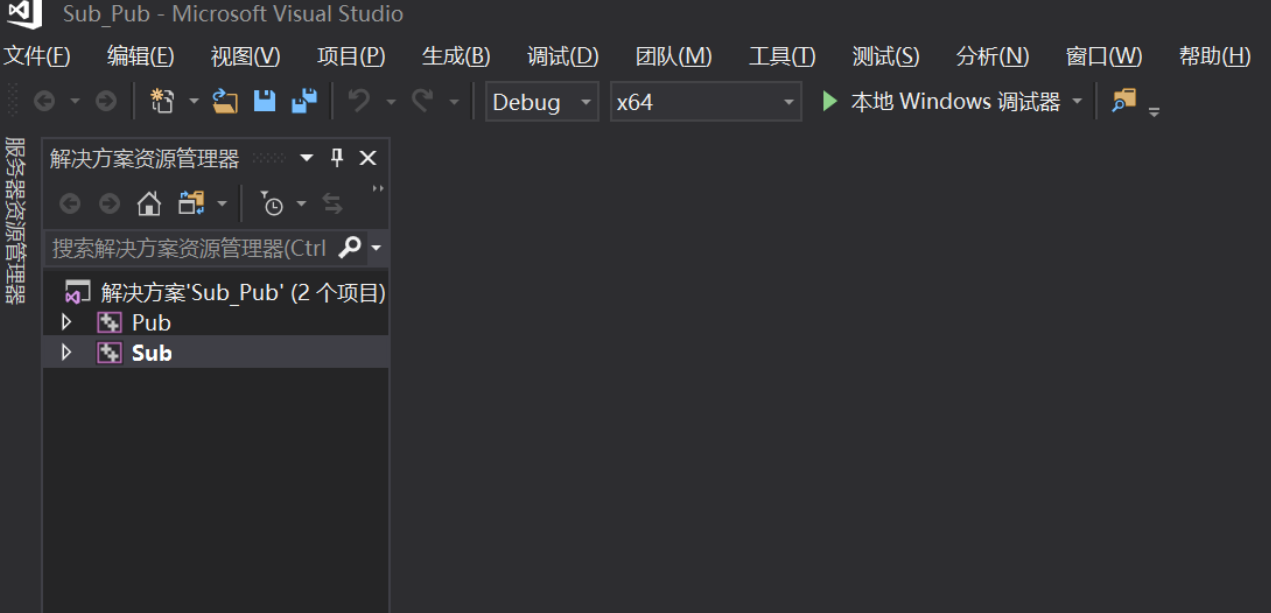Open the 编辑(E) menu

pyautogui.click(x=140, y=56)
